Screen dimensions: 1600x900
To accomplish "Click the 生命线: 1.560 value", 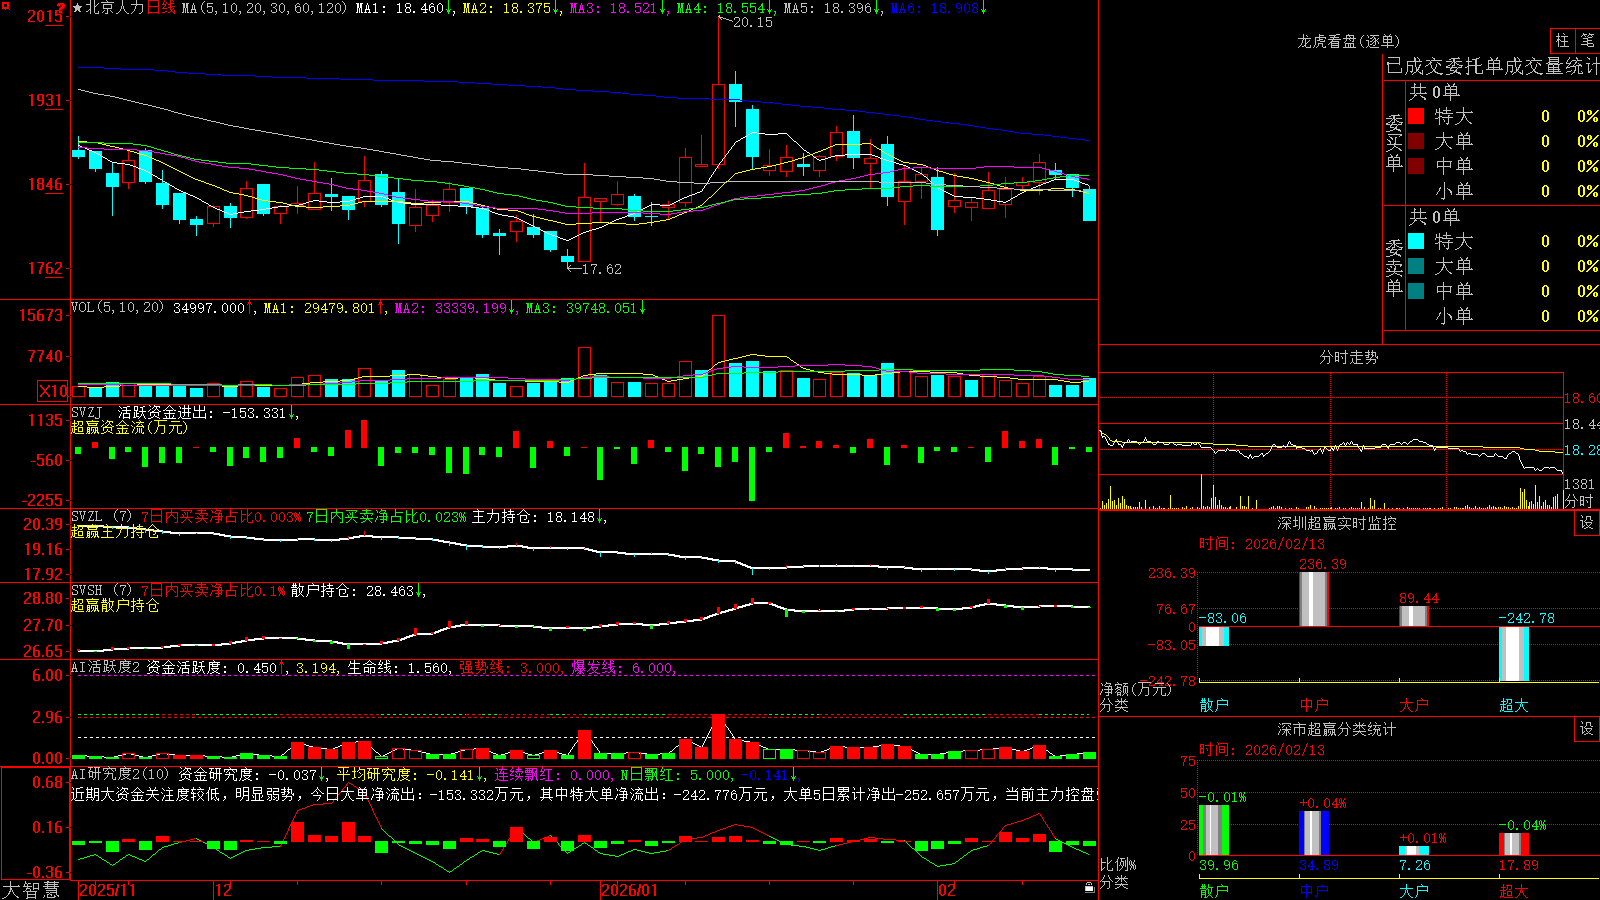I will (x=398, y=668).
